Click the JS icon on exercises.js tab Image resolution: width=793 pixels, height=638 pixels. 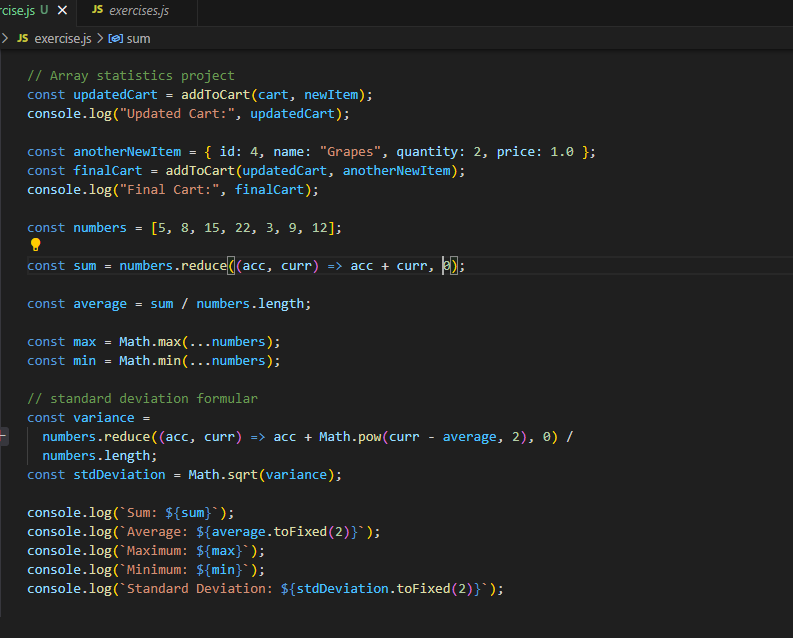click(98, 10)
